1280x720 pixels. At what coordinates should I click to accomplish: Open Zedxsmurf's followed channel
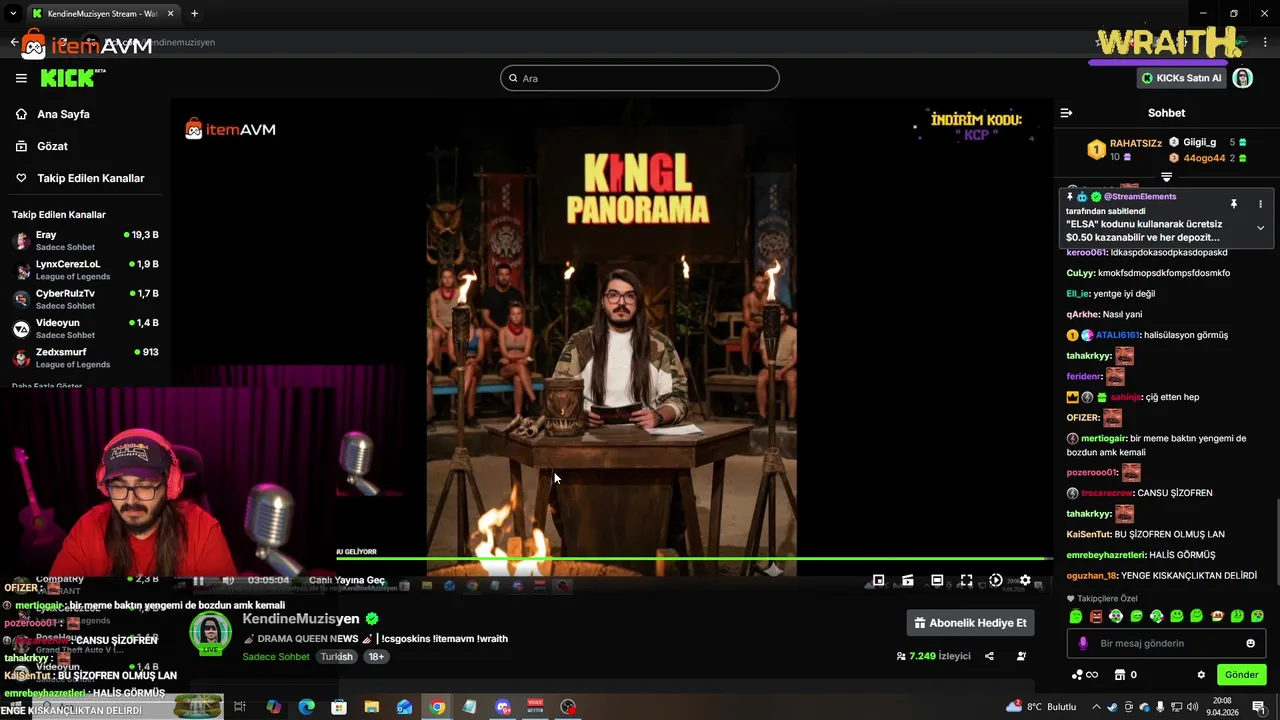coord(85,358)
